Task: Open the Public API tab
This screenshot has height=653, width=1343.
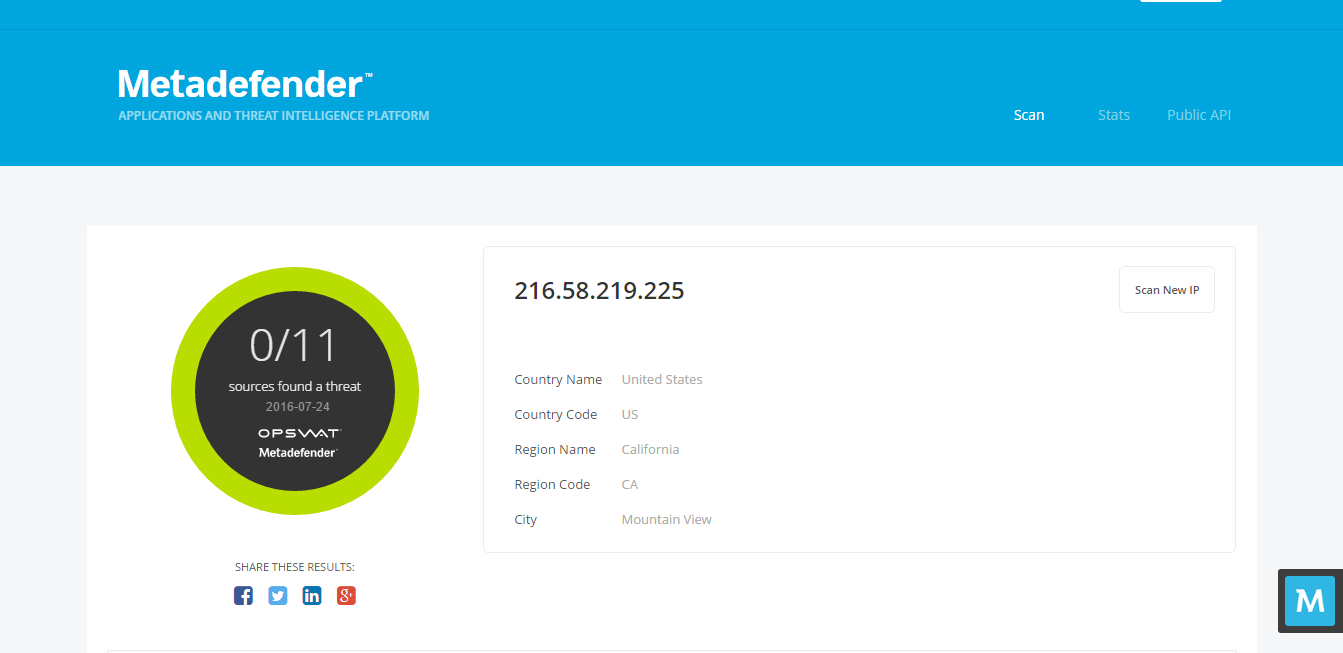Action: (x=1199, y=115)
